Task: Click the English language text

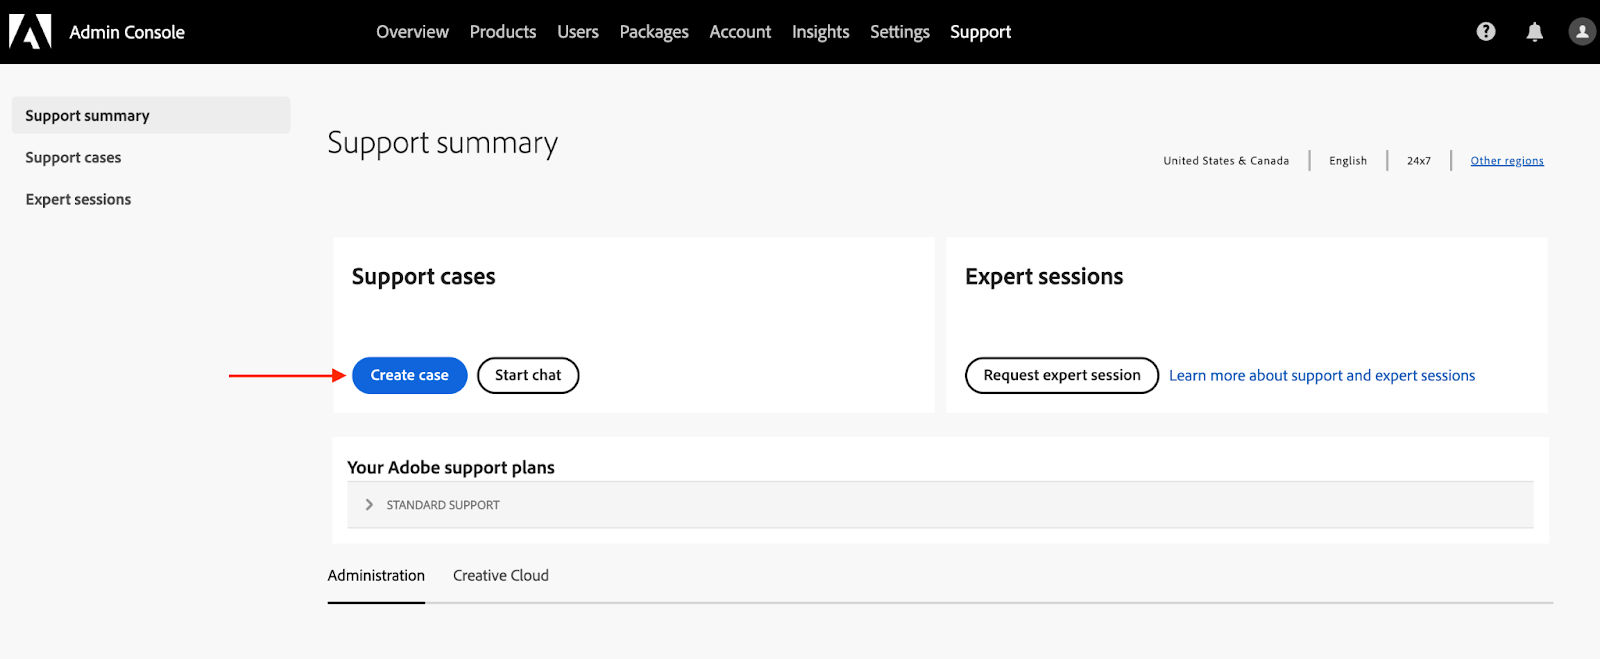Action: (x=1348, y=161)
